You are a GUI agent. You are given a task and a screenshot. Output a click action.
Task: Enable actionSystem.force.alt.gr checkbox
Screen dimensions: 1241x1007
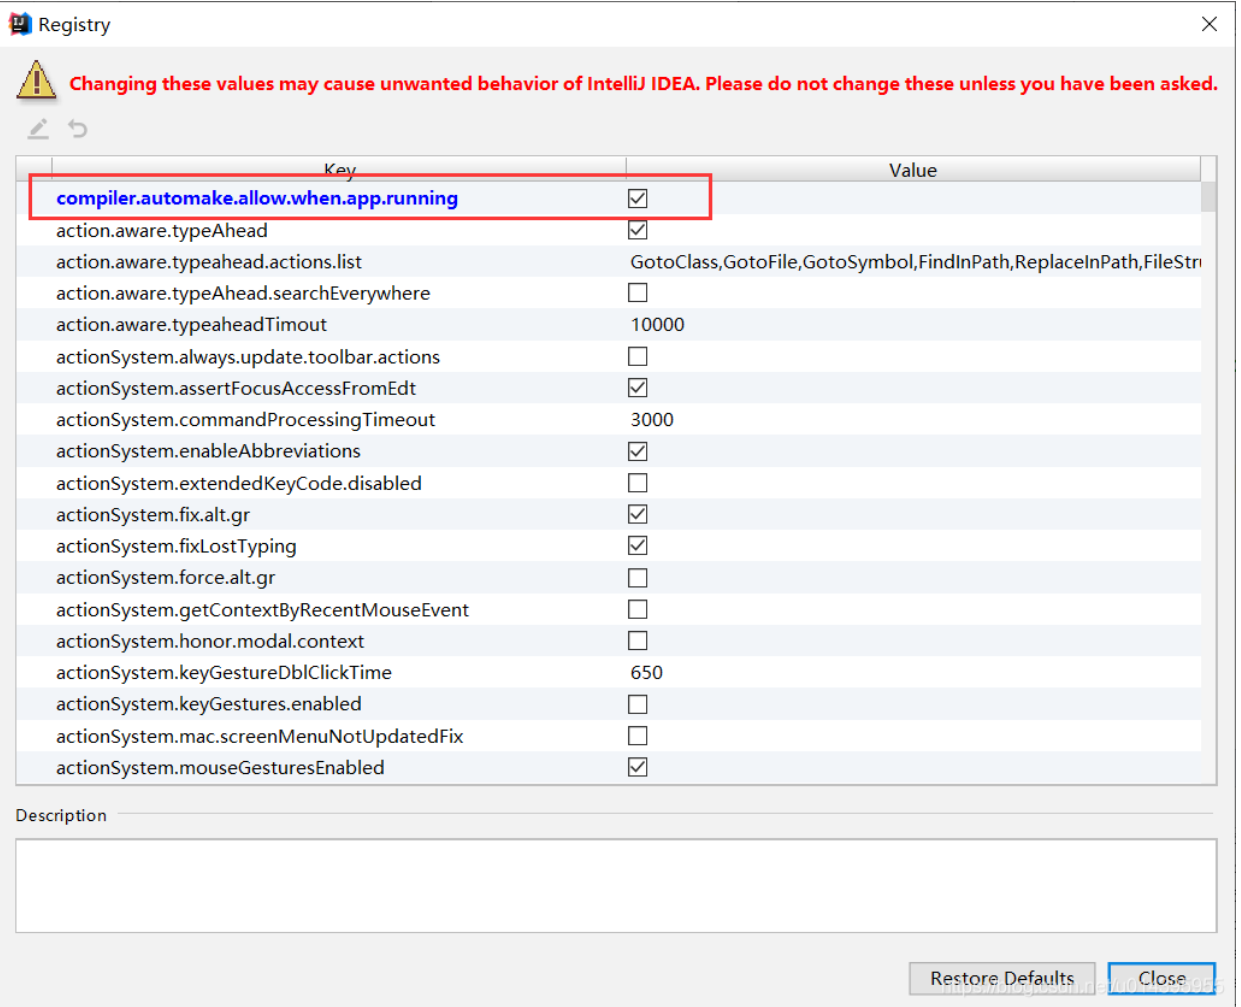pos(638,578)
